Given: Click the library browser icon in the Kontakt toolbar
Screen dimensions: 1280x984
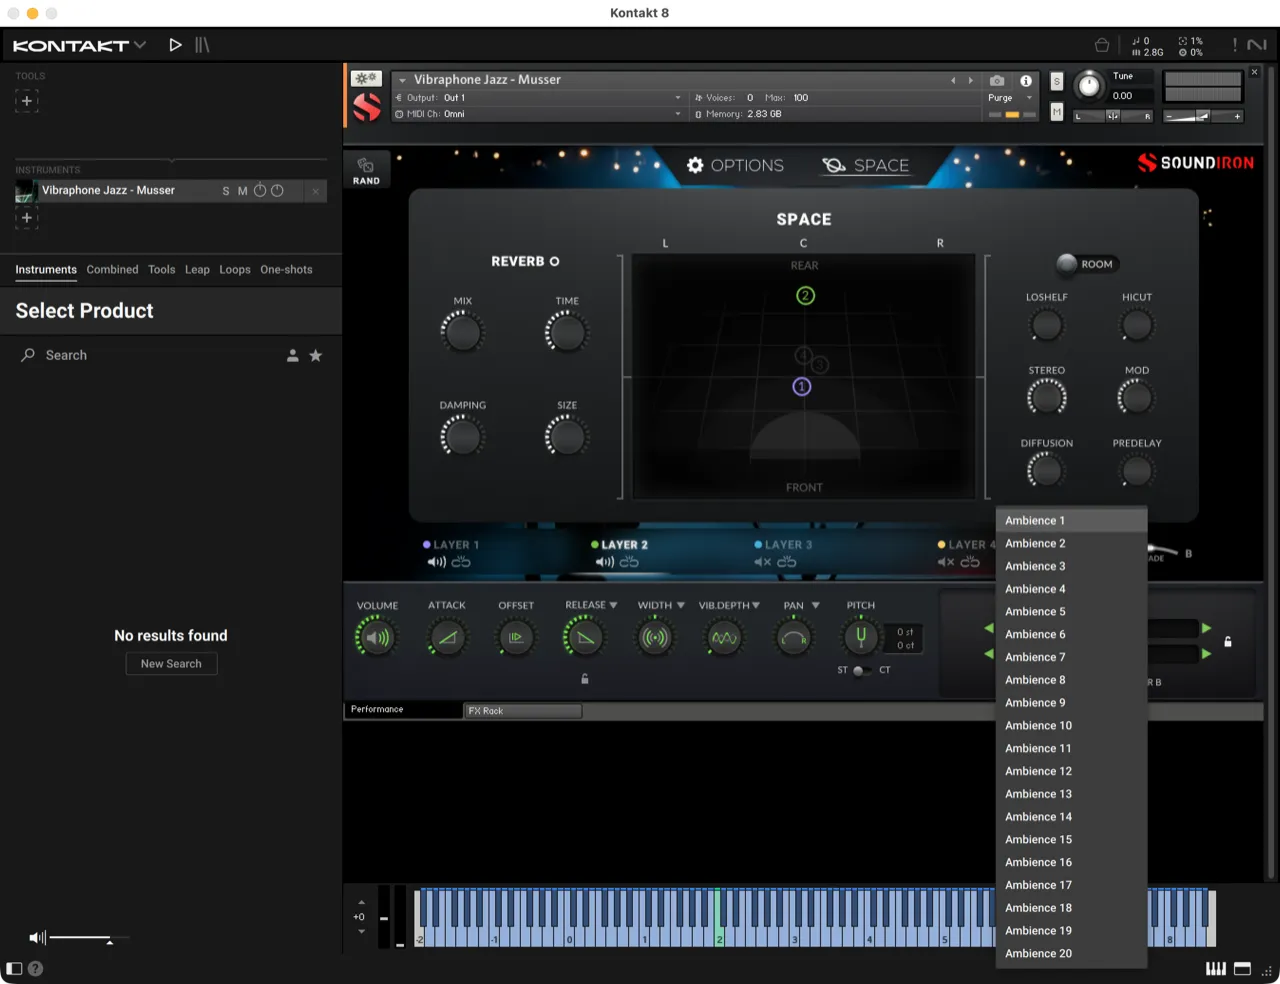Looking at the screenshot, I should click(202, 44).
